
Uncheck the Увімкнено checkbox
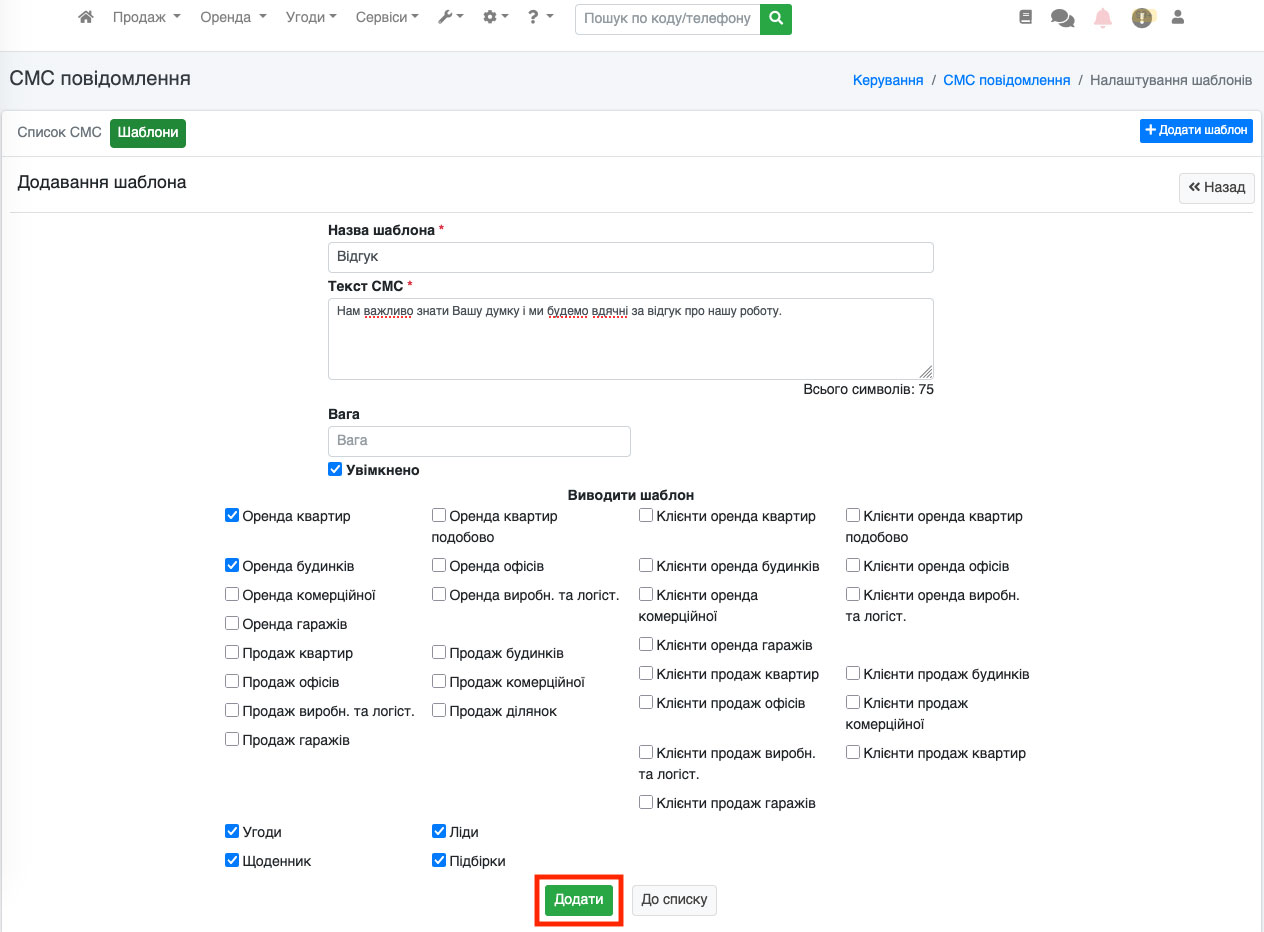click(335, 470)
